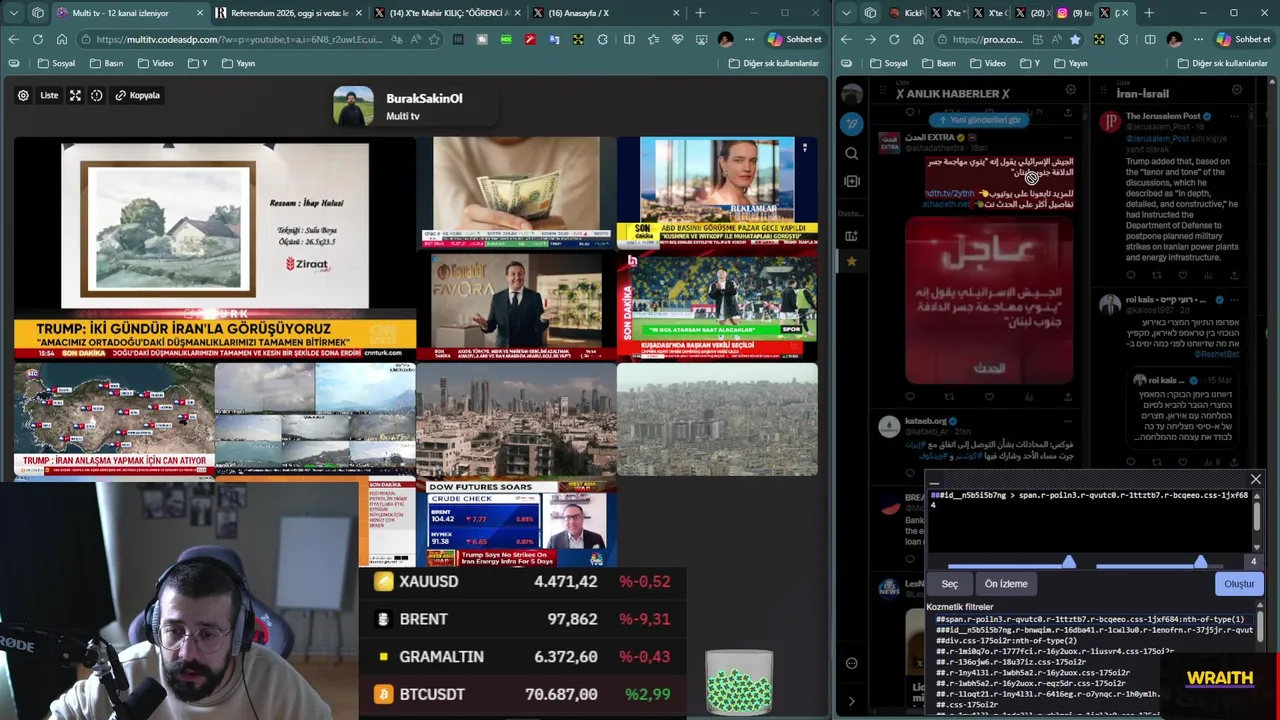This screenshot has width=1280, height=720.
Task: Open home page in left browser window
Action: (x=61, y=39)
